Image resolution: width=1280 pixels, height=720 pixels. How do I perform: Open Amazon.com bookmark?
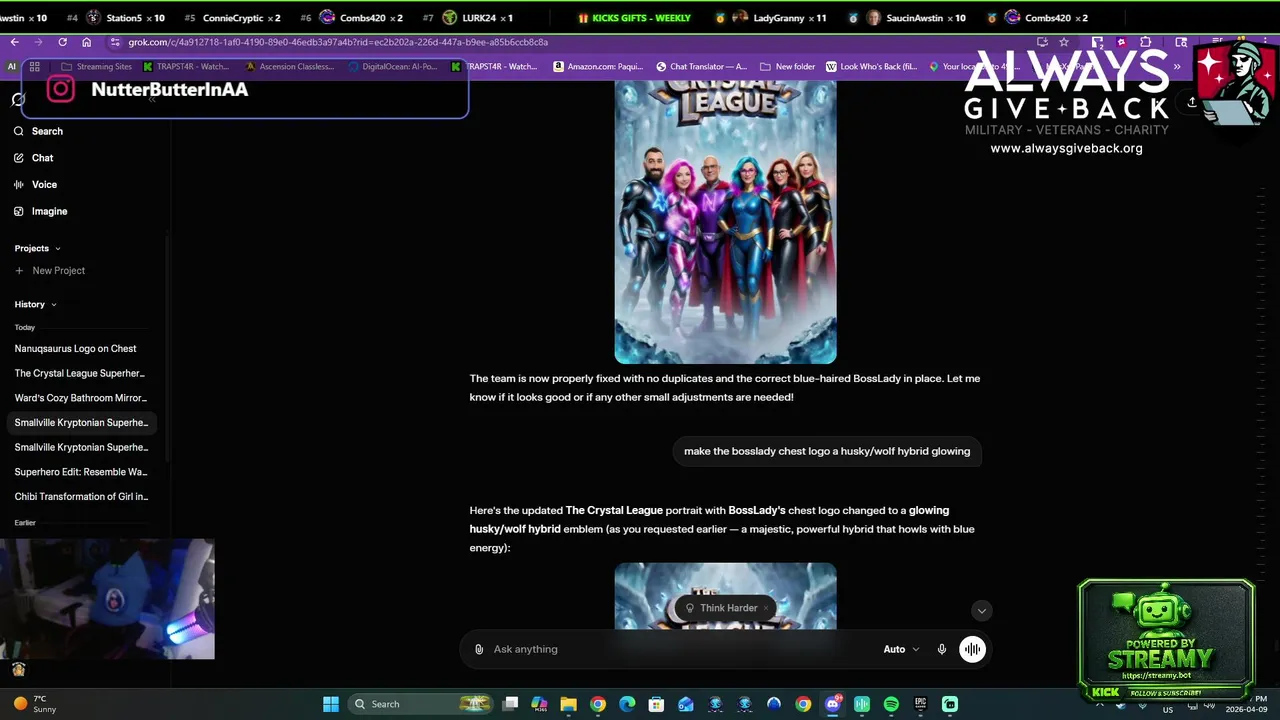(598, 67)
